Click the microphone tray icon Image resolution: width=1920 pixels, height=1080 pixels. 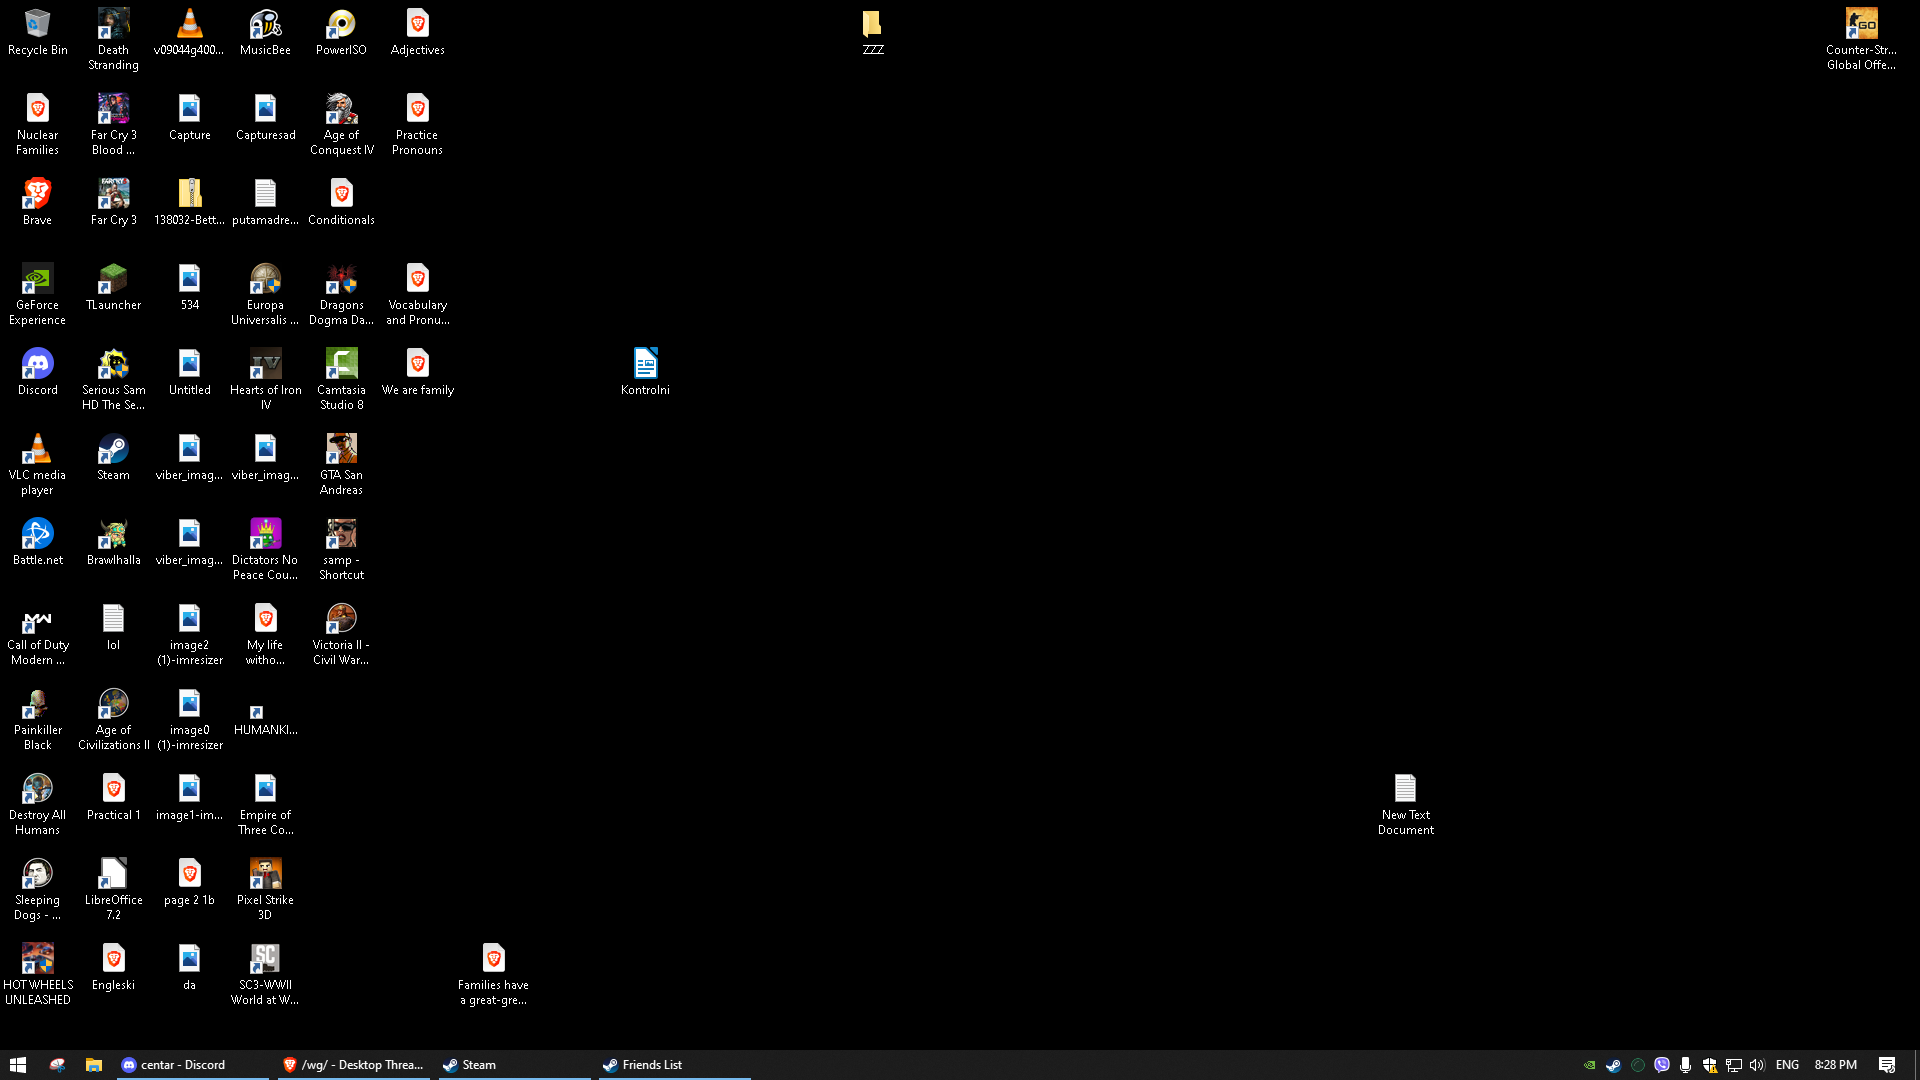(1685, 1065)
